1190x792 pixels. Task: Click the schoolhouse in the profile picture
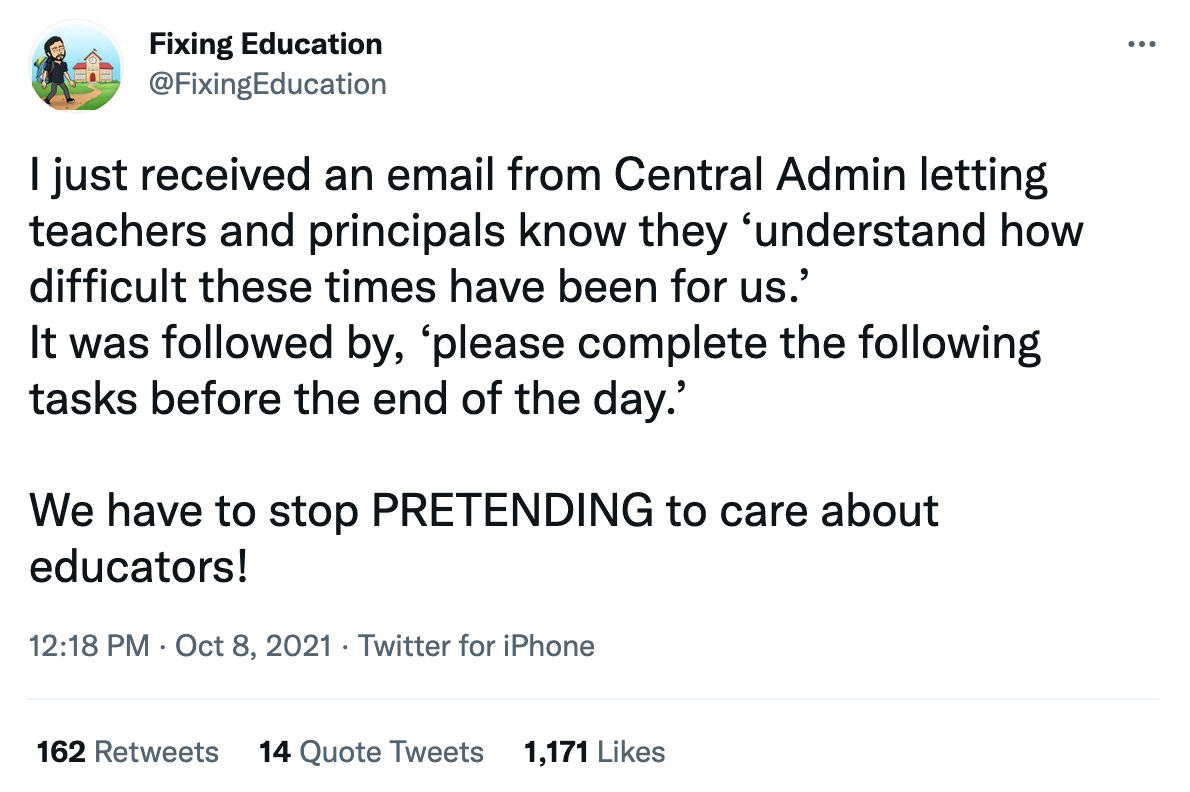96,67
